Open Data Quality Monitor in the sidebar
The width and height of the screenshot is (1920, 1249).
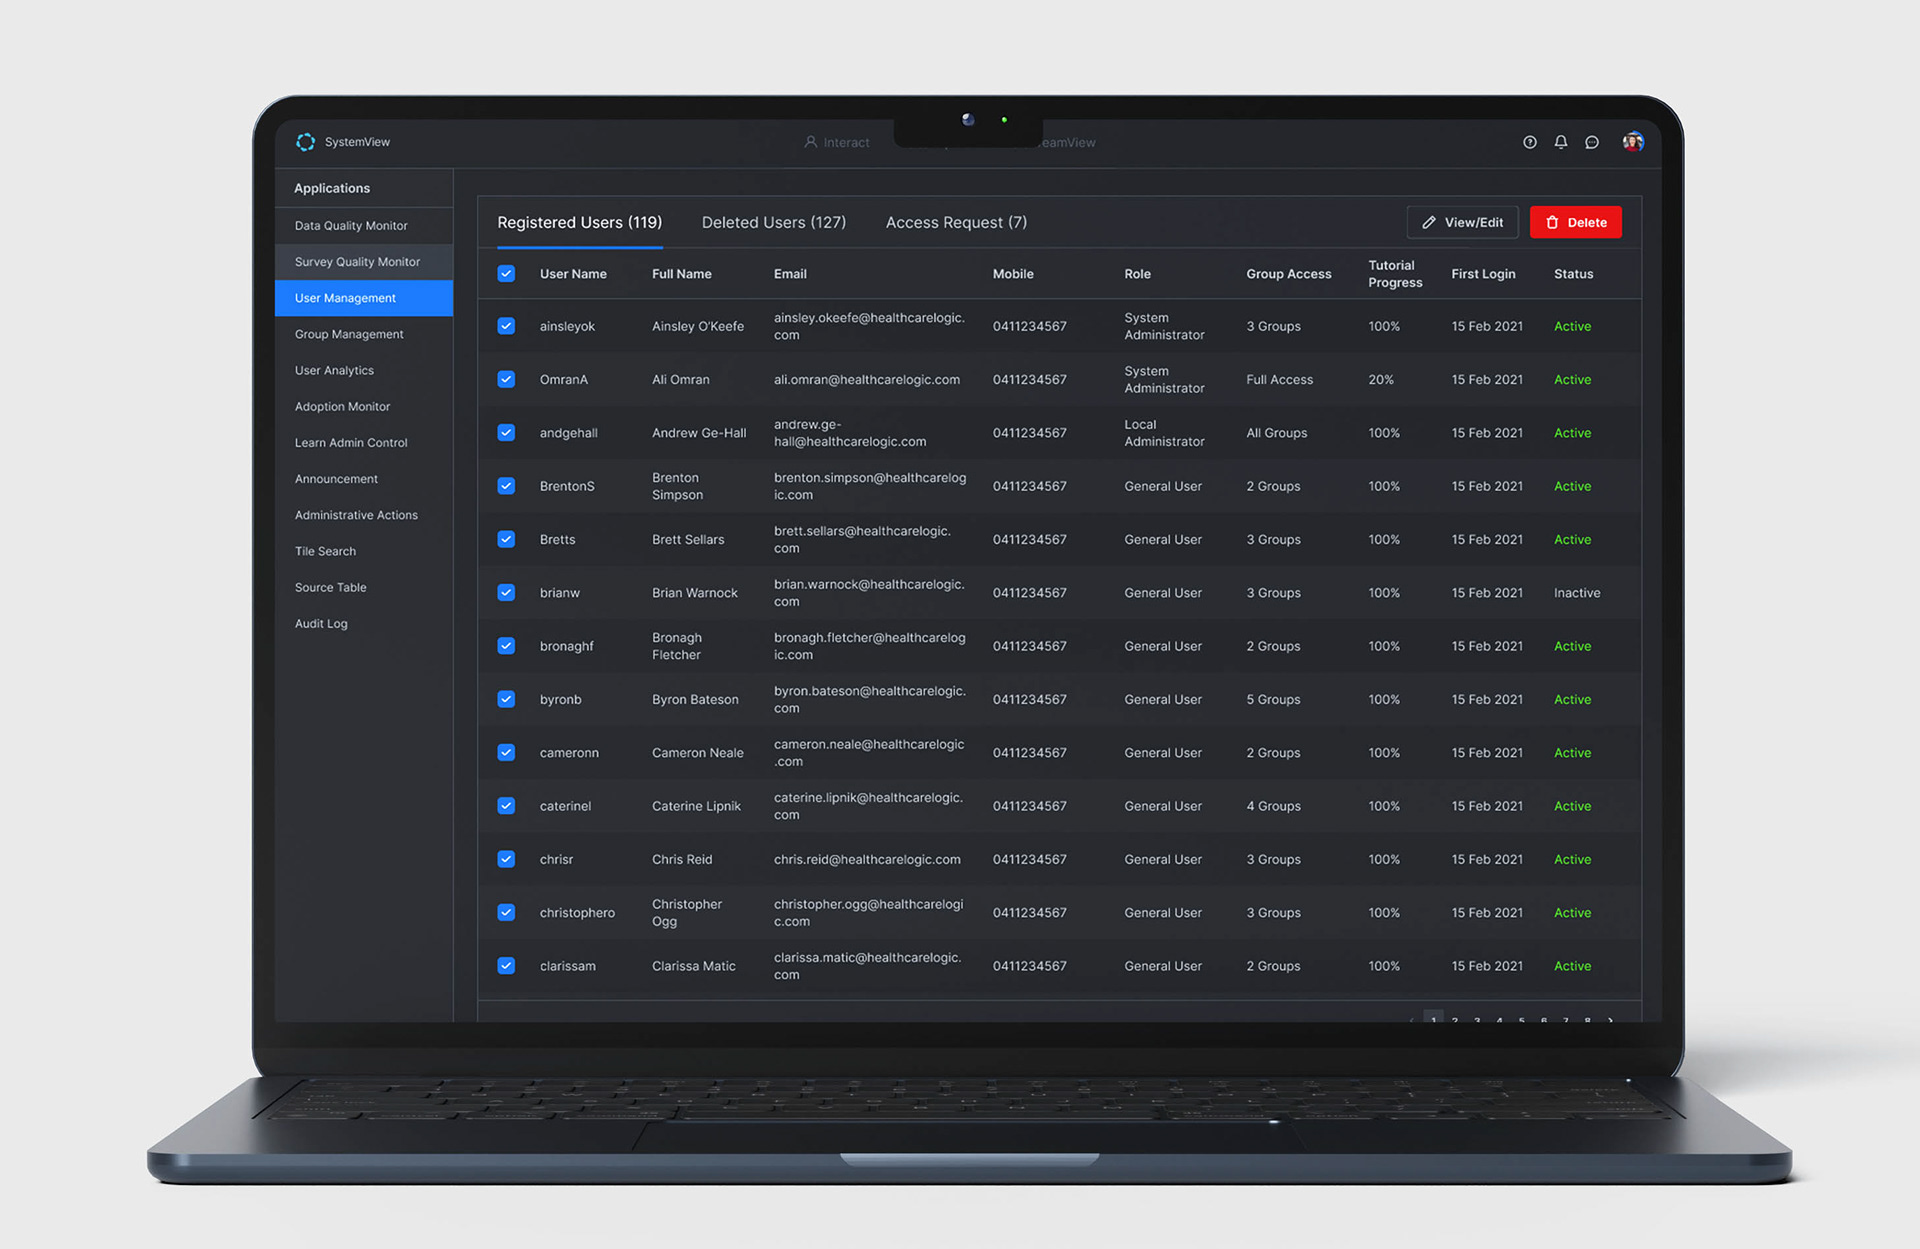pyautogui.click(x=351, y=226)
